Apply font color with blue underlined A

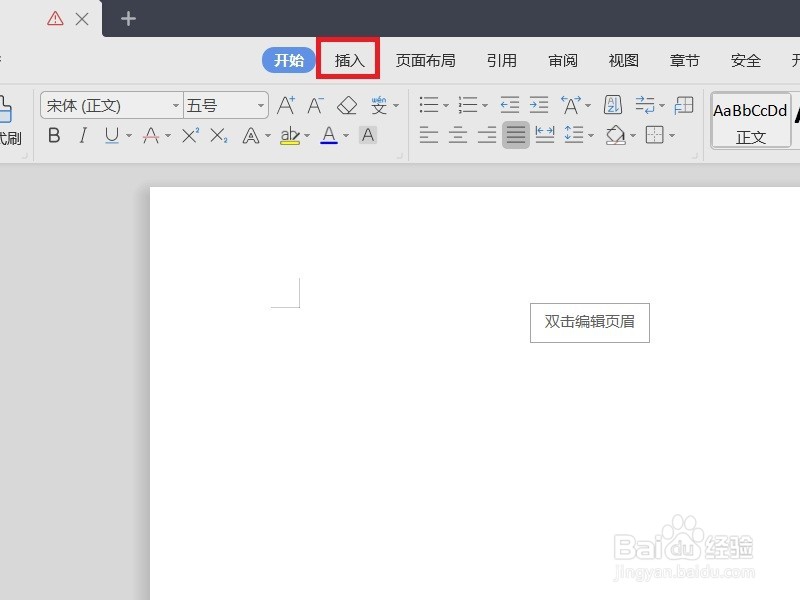click(329, 136)
